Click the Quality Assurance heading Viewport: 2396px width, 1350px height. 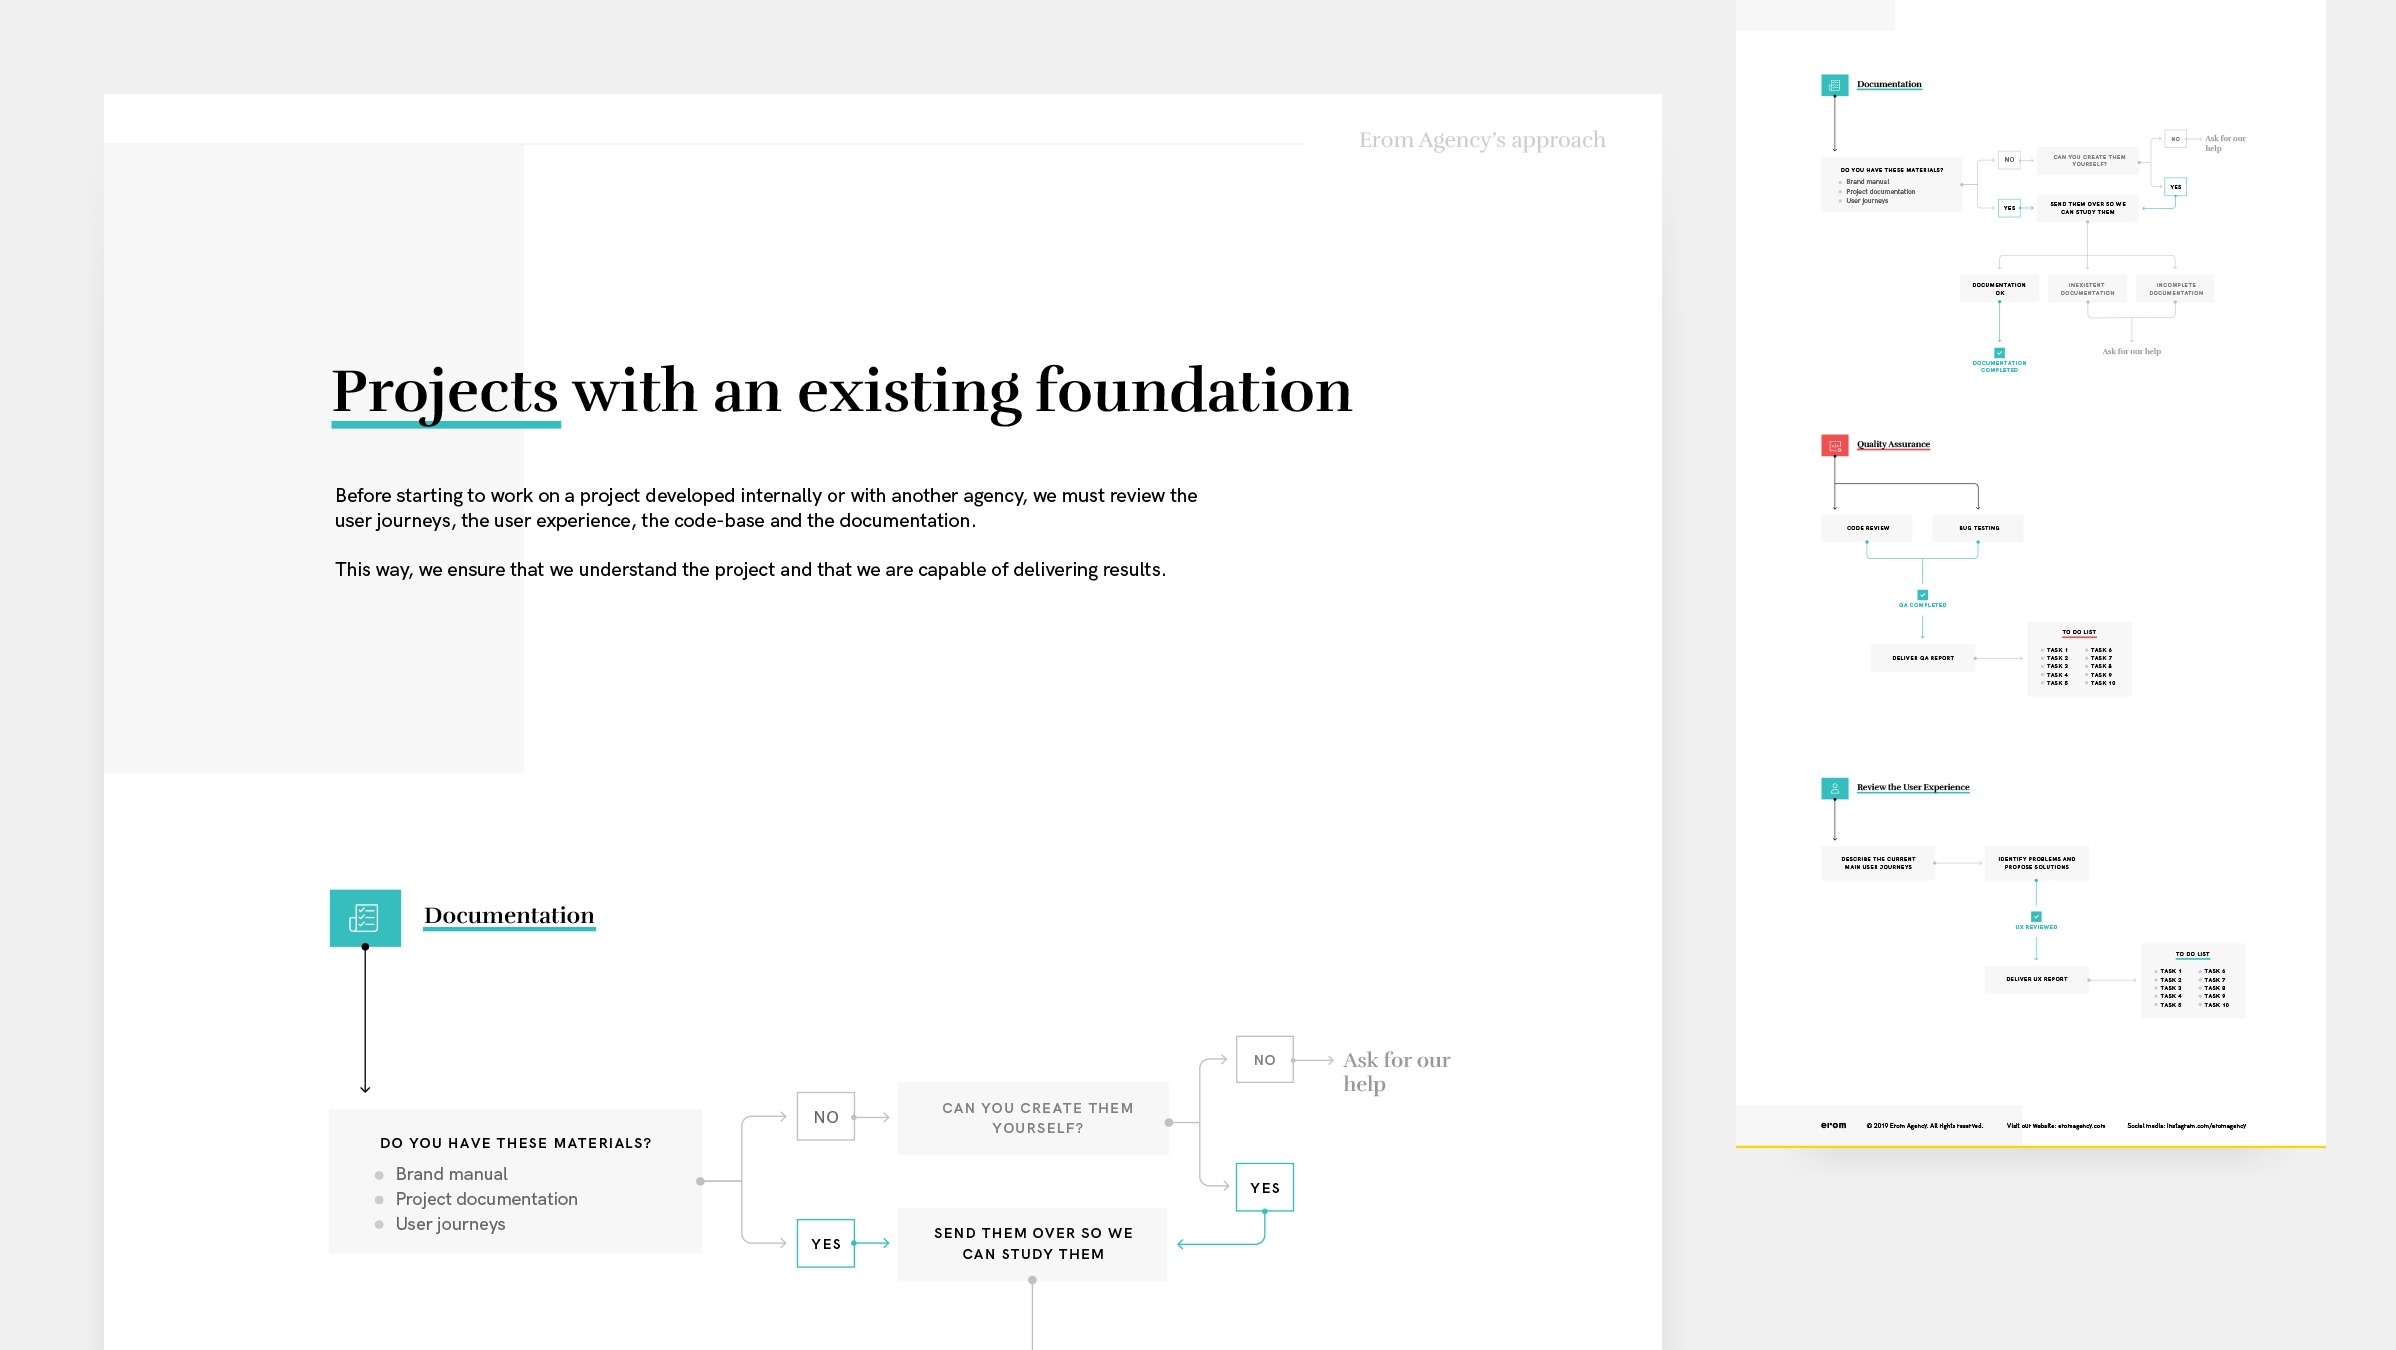pos(1893,444)
